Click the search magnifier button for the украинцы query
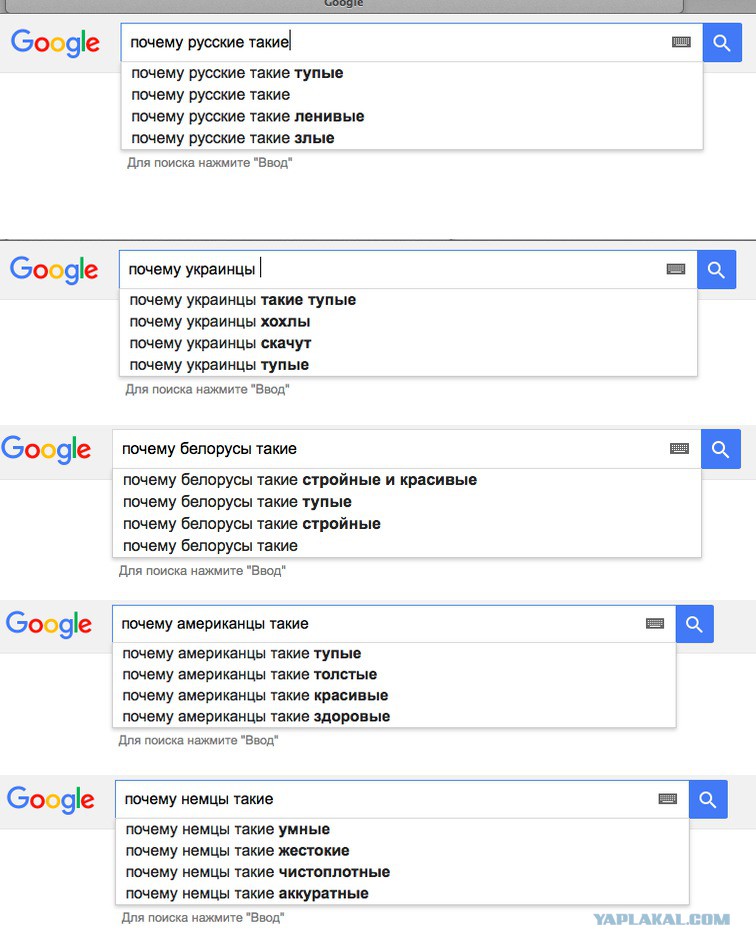This screenshot has width=756, height=949. (716, 269)
